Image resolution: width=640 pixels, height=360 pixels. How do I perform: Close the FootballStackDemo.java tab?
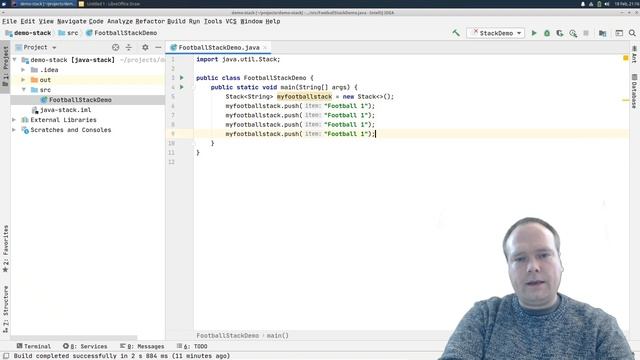click(265, 48)
